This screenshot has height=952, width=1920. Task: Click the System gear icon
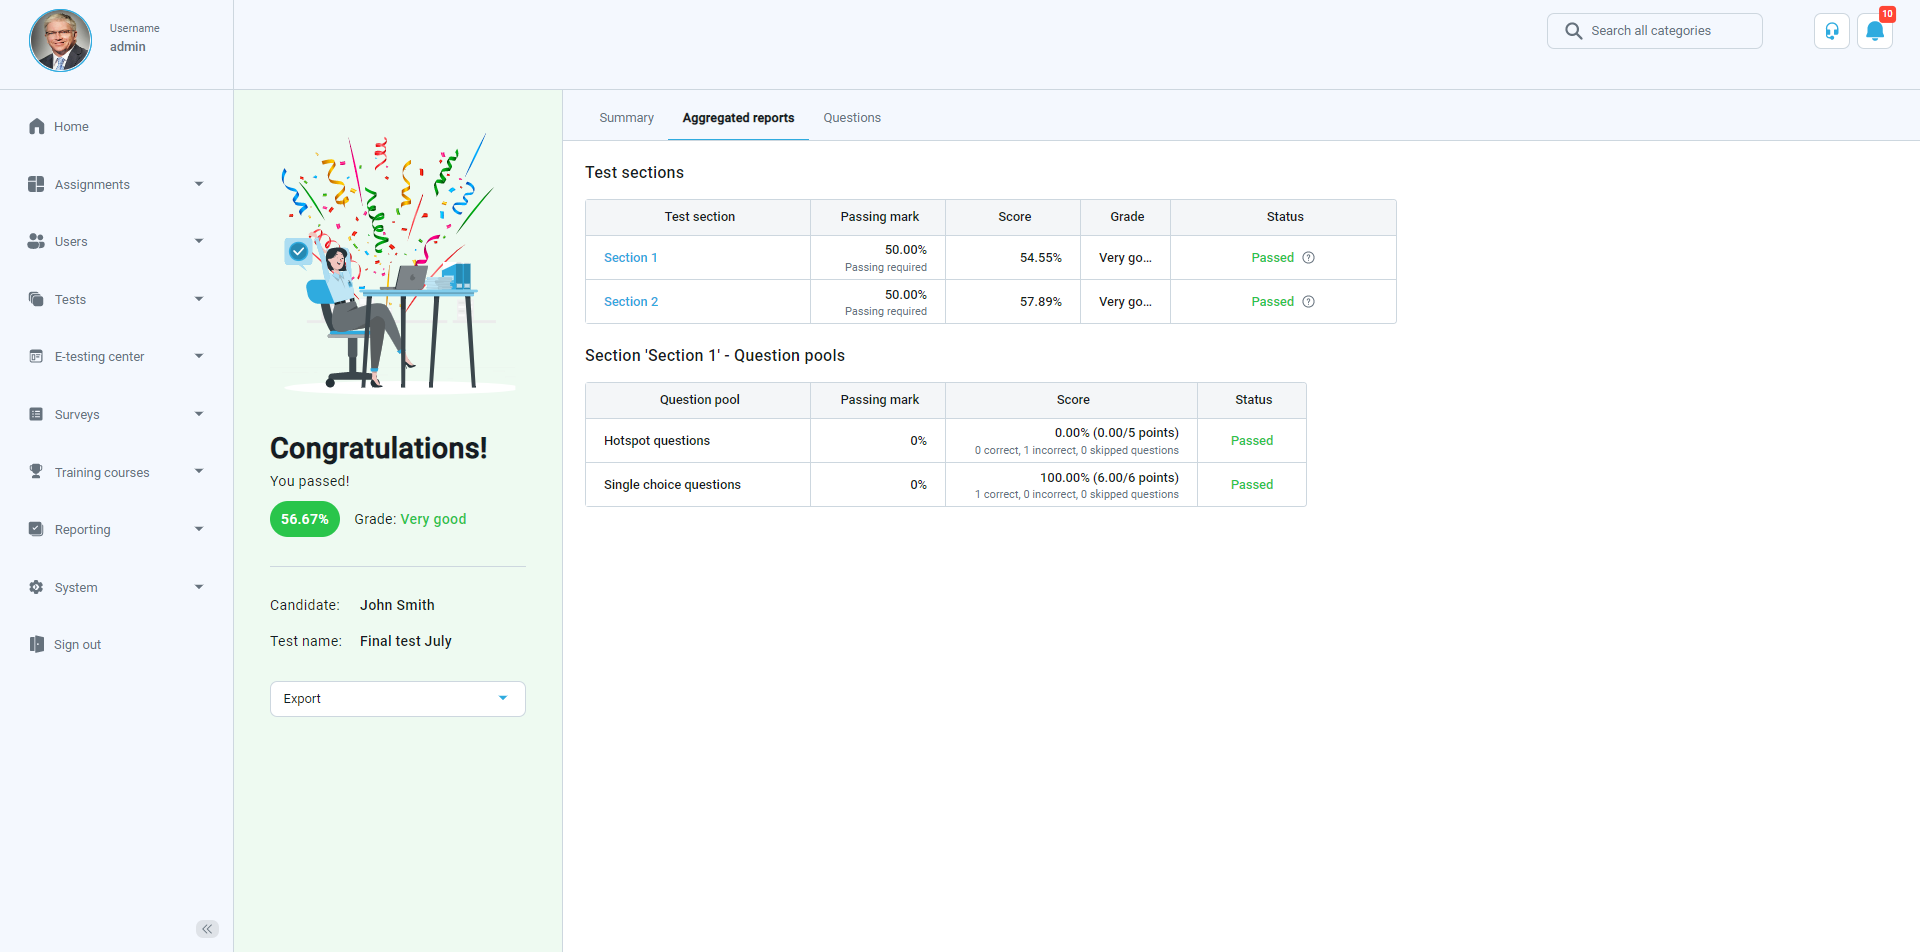pyautogui.click(x=37, y=587)
